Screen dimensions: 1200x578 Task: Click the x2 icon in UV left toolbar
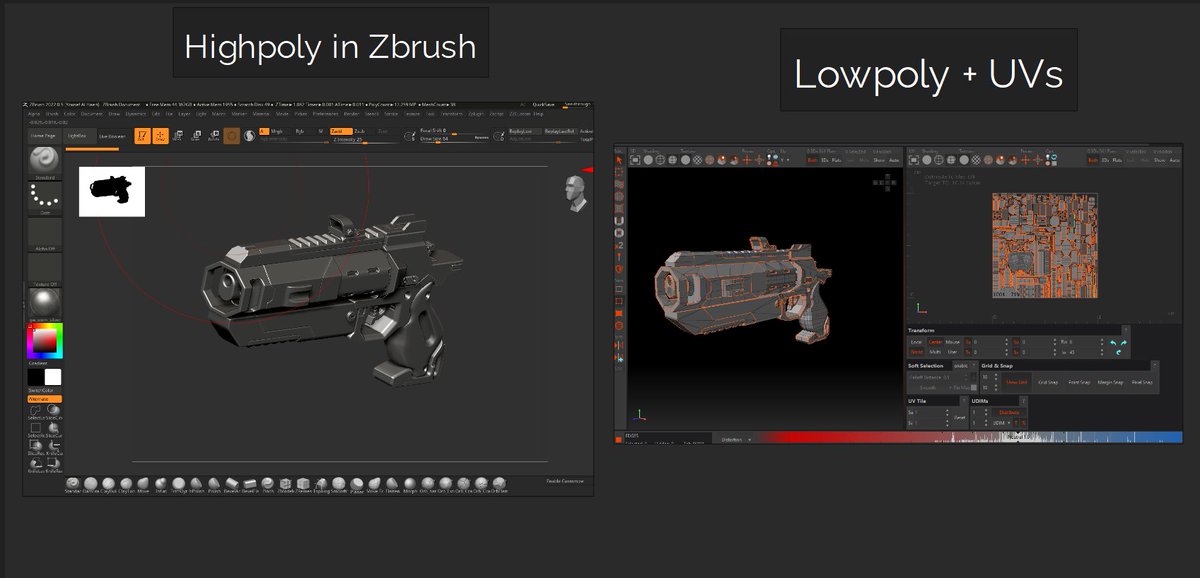click(x=619, y=245)
